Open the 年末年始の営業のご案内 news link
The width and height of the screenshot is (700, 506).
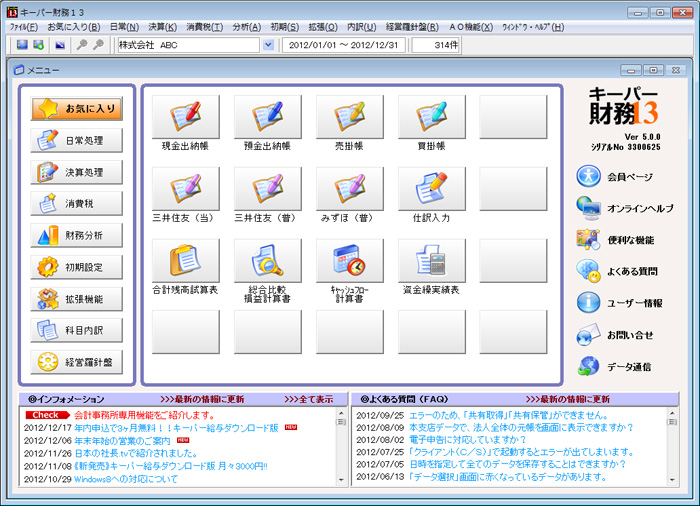(x=122, y=441)
